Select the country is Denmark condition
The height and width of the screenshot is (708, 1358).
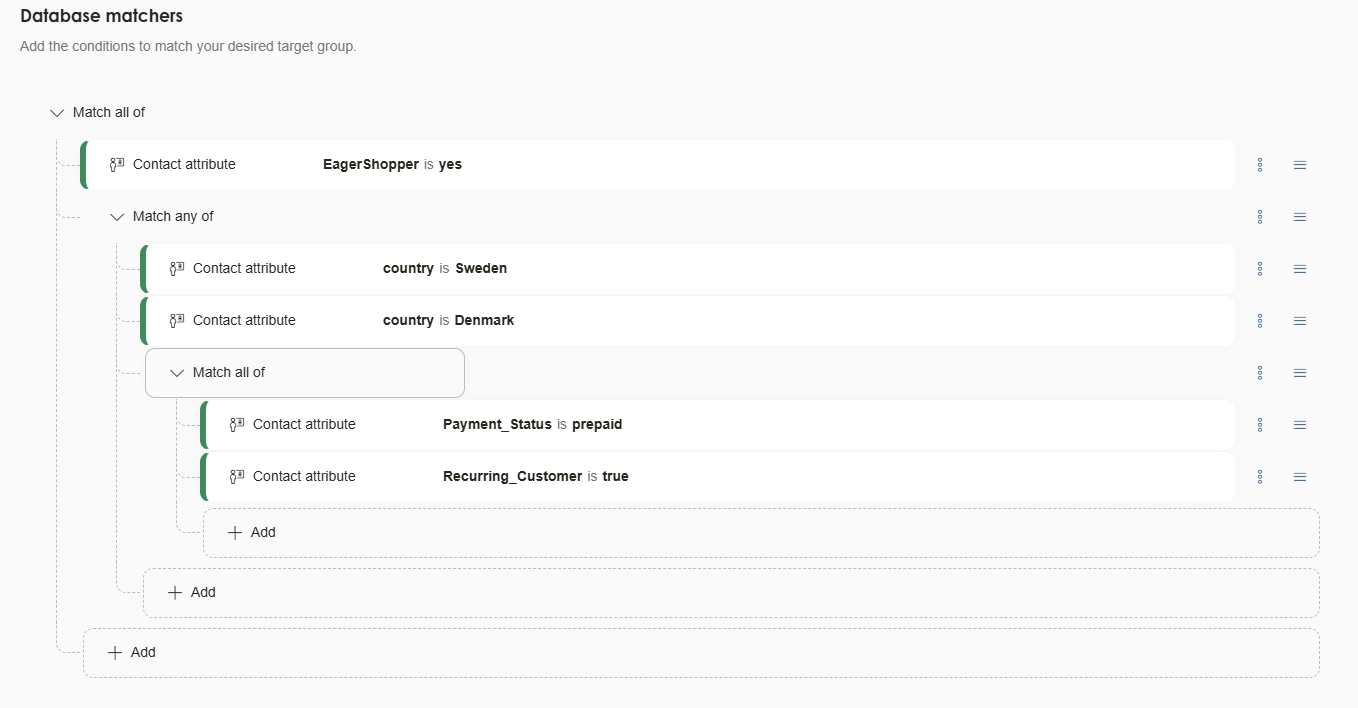(448, 321)
